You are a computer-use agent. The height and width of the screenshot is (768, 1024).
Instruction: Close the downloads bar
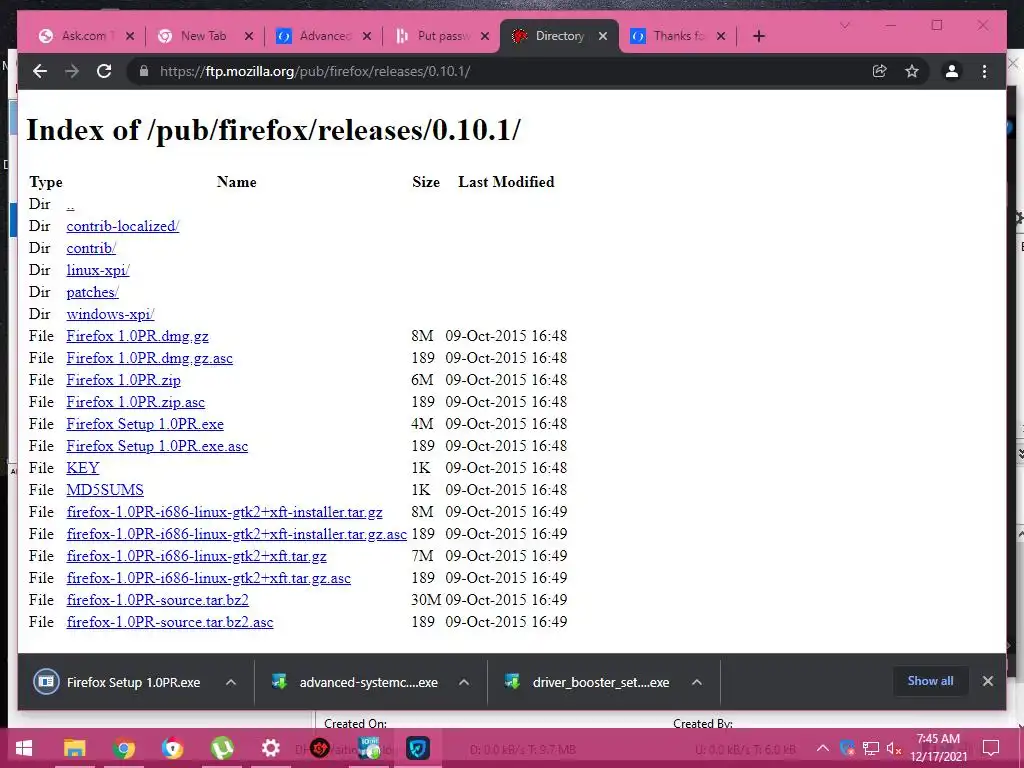point(987,681)
